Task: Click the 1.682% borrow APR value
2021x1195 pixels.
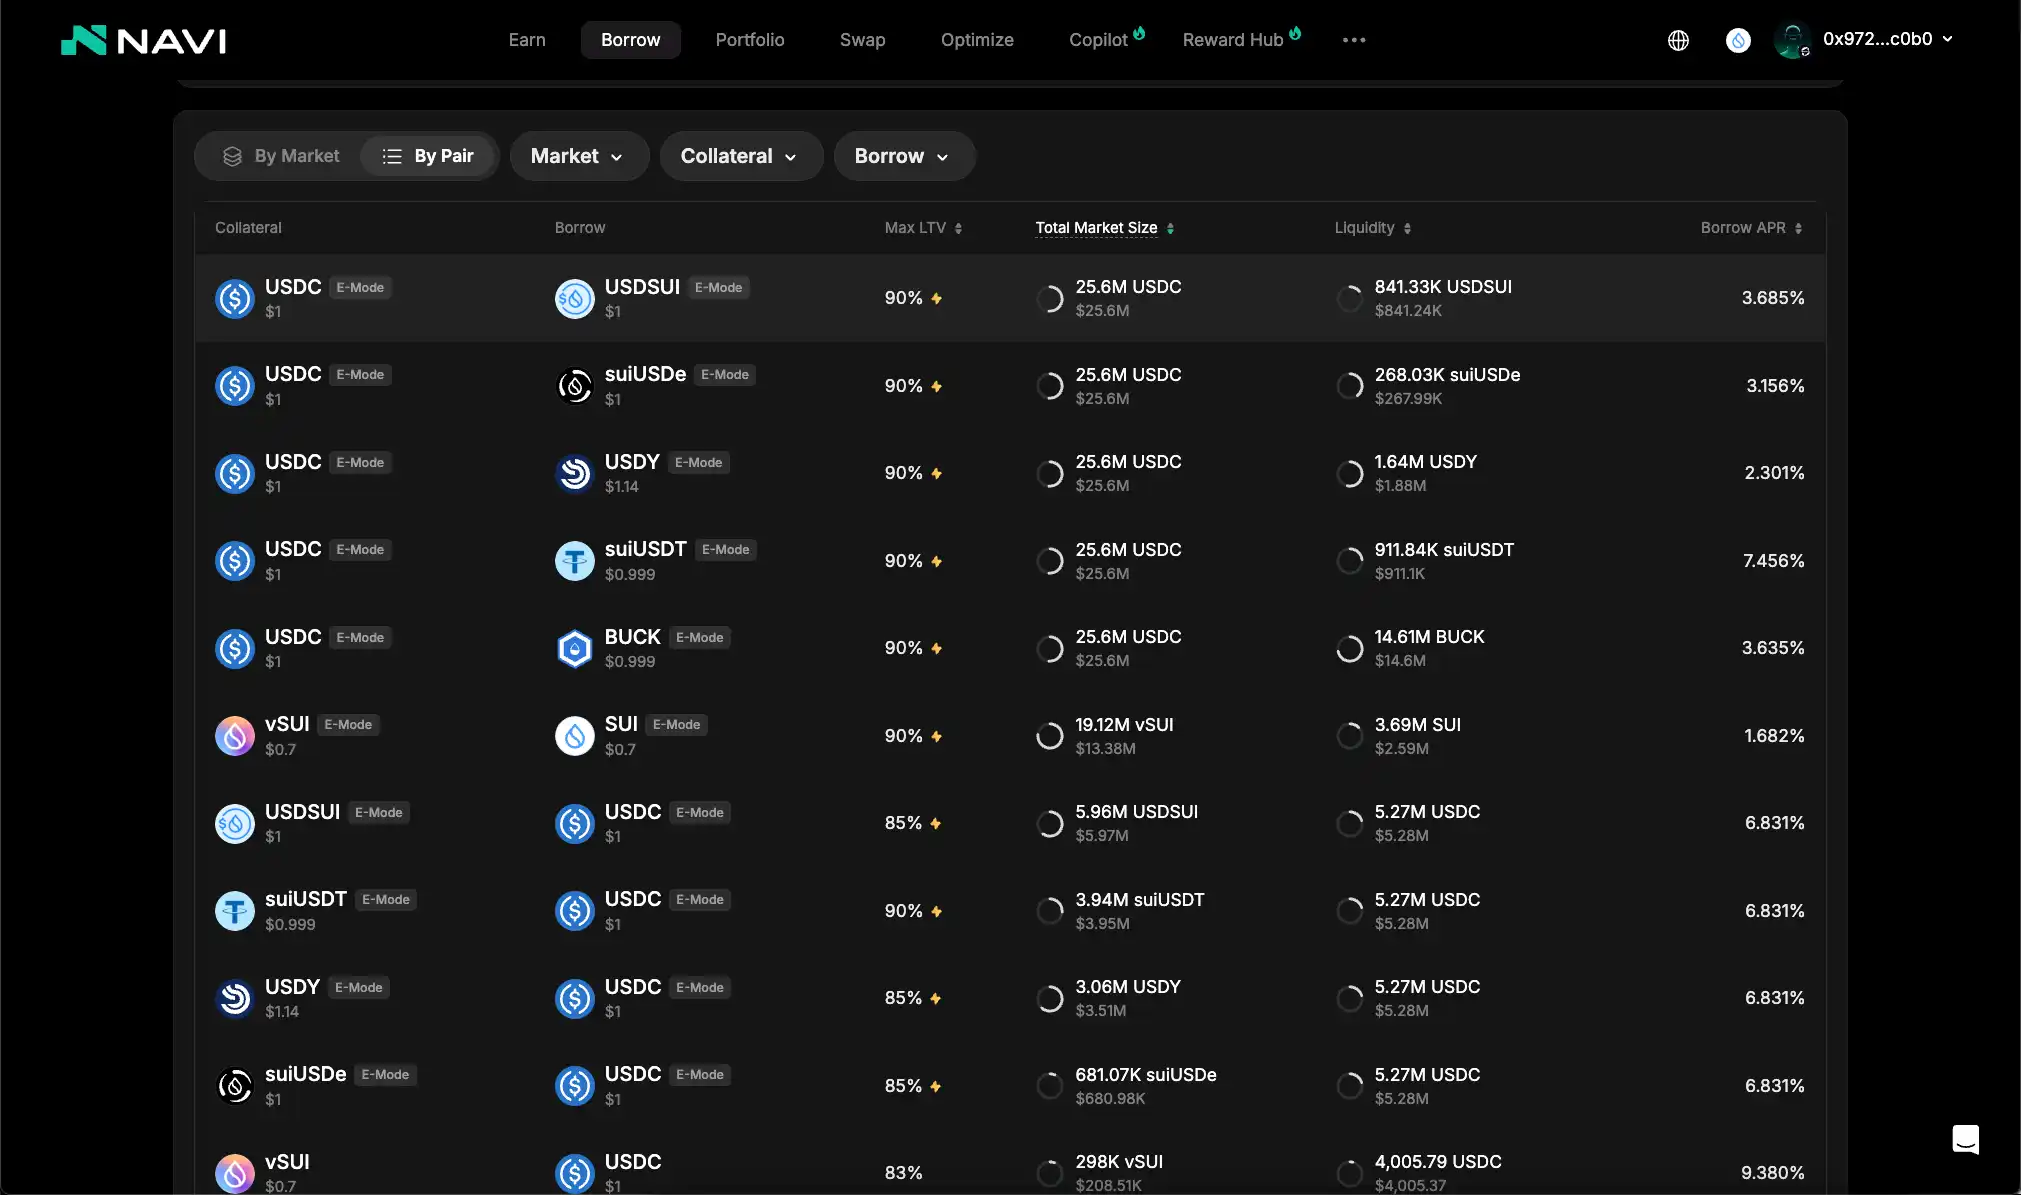Action: click(x=1774, y=736)
